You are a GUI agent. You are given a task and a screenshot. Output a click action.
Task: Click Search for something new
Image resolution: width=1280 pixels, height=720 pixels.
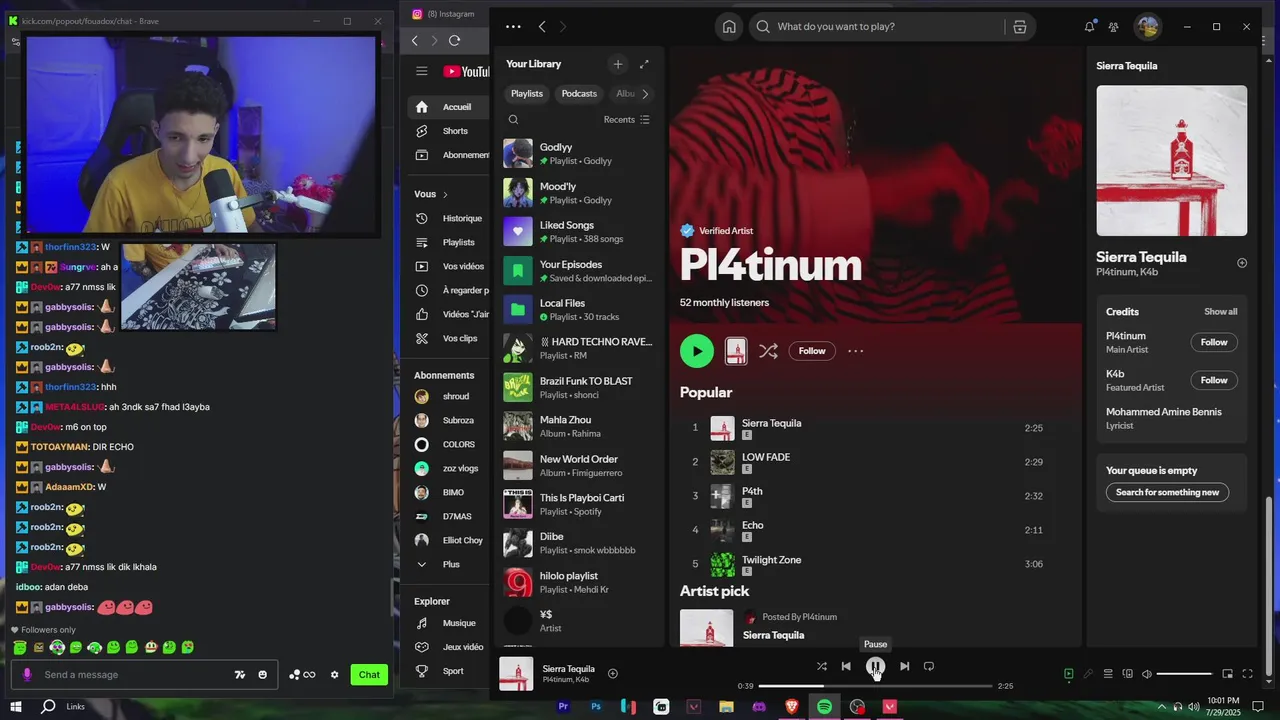1167,492
